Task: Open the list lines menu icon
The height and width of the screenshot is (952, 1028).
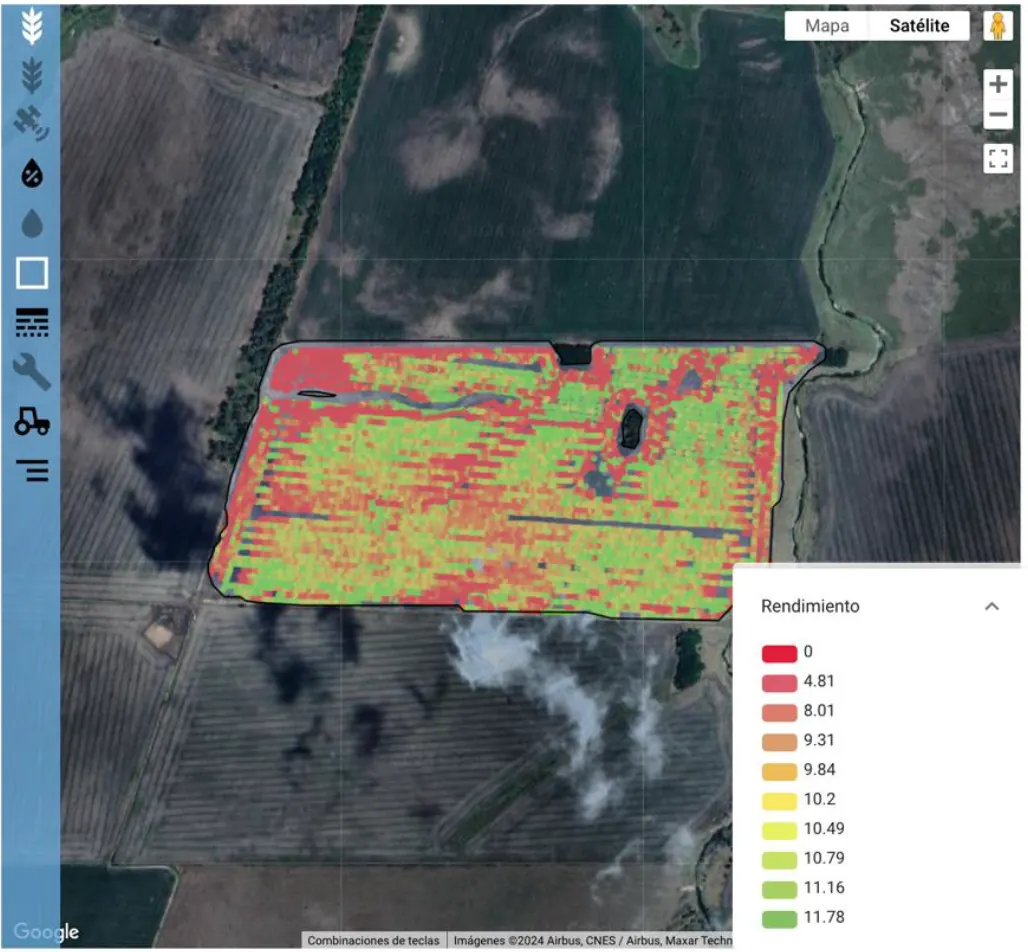Action: [x=33, y=470]
